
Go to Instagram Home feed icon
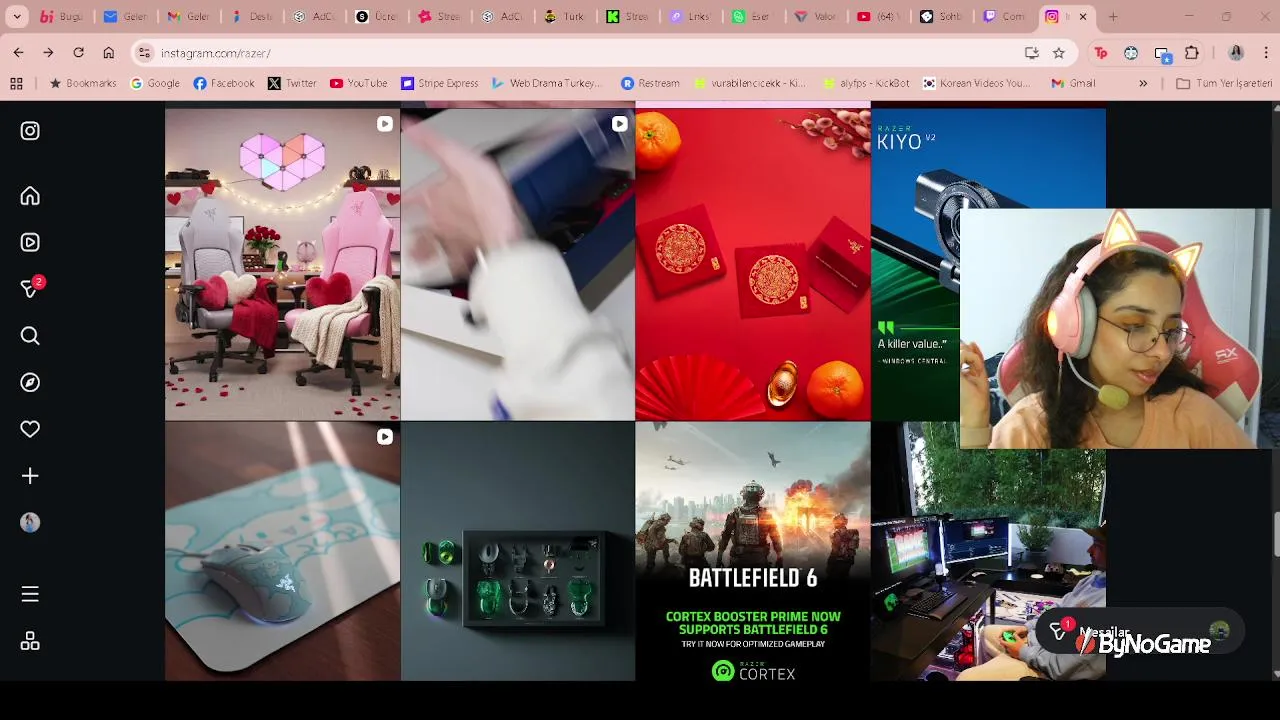tap(30, 196)
